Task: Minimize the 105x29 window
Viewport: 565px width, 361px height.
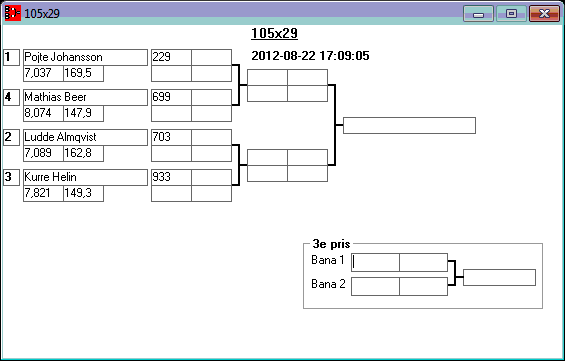Action: (478, 14)
